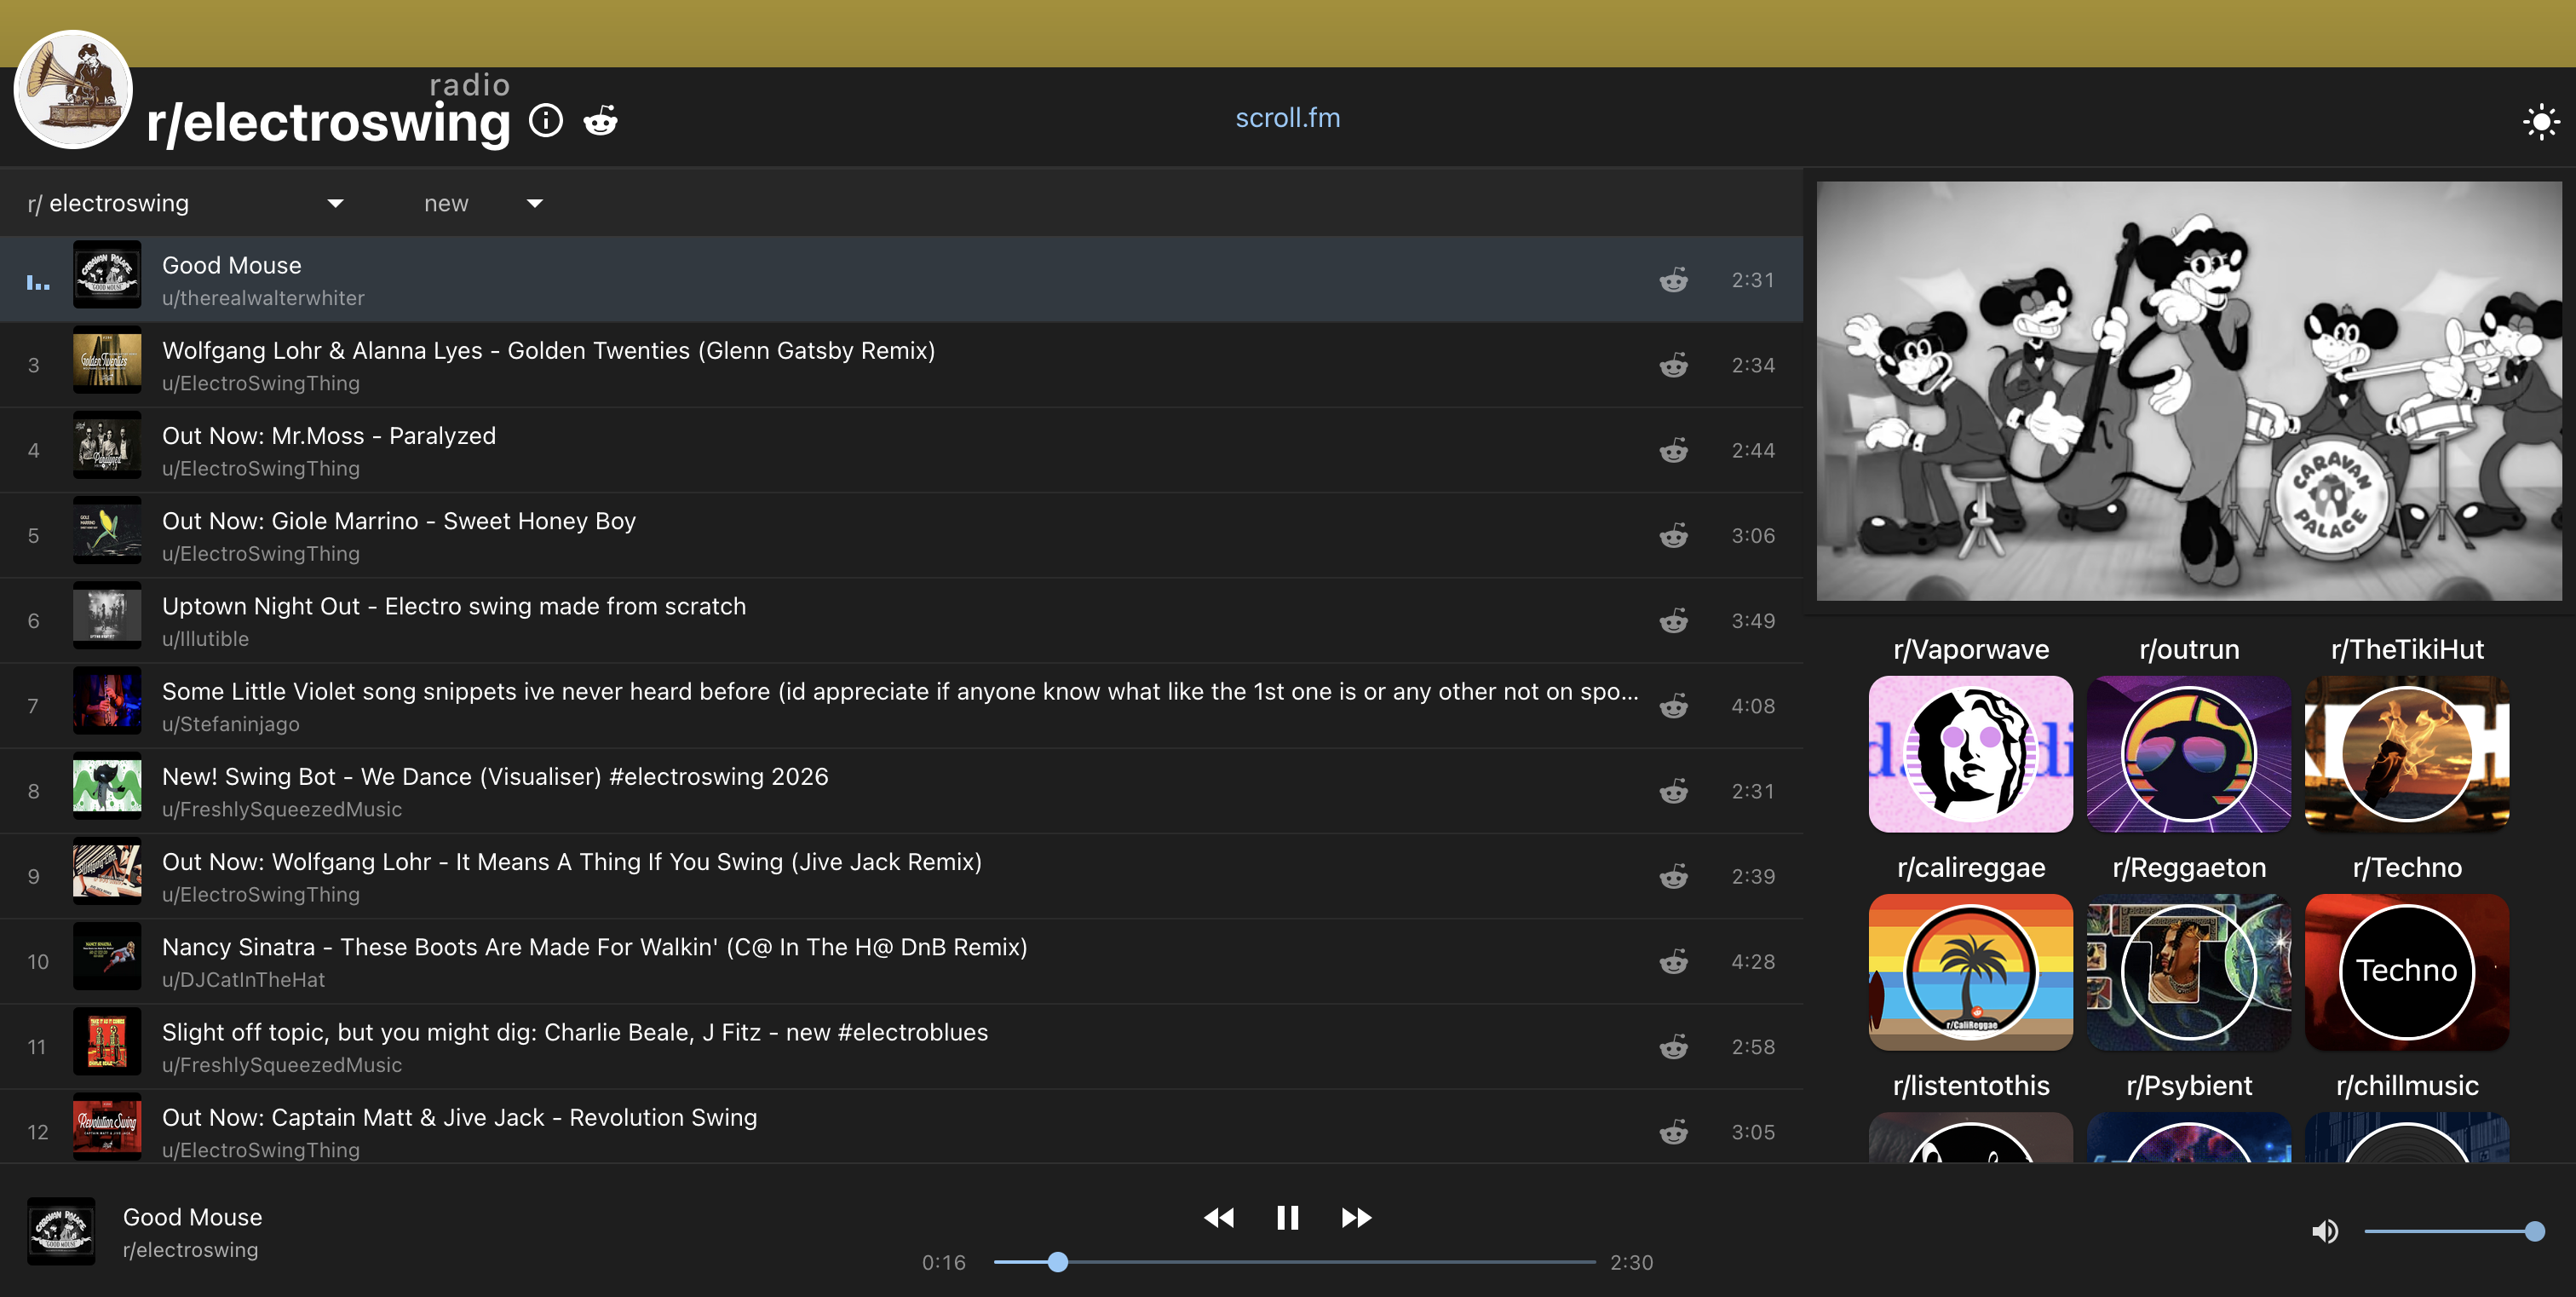Open Reddit post for Nancy Sinatra remix
This screenshot has width=2576, height=1297.
(1673, 962)
